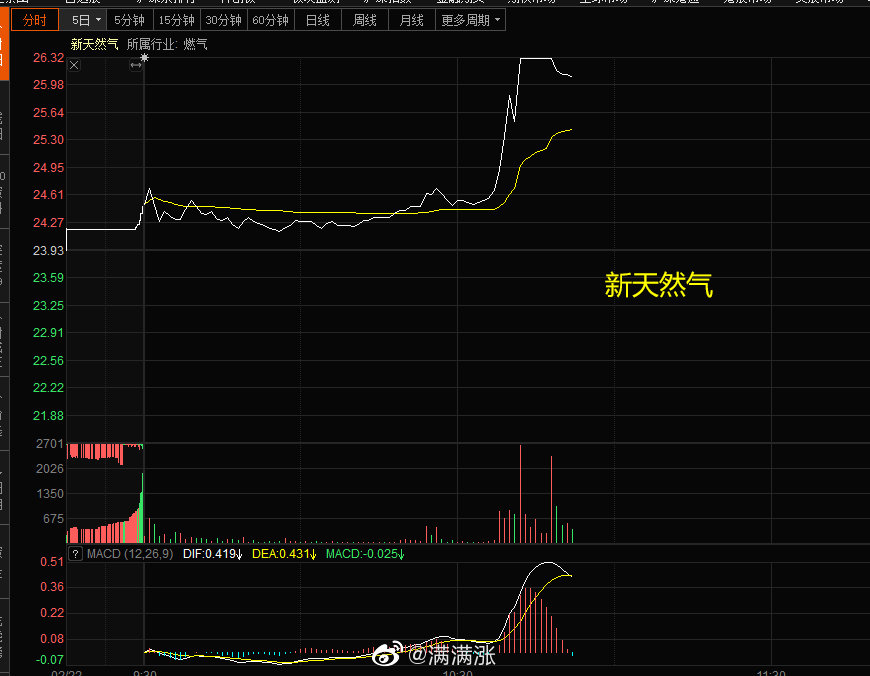This screenshot has width=870, height=676.
Task: Click the 新天然气 stock name label
Action: tap(94, 44)
